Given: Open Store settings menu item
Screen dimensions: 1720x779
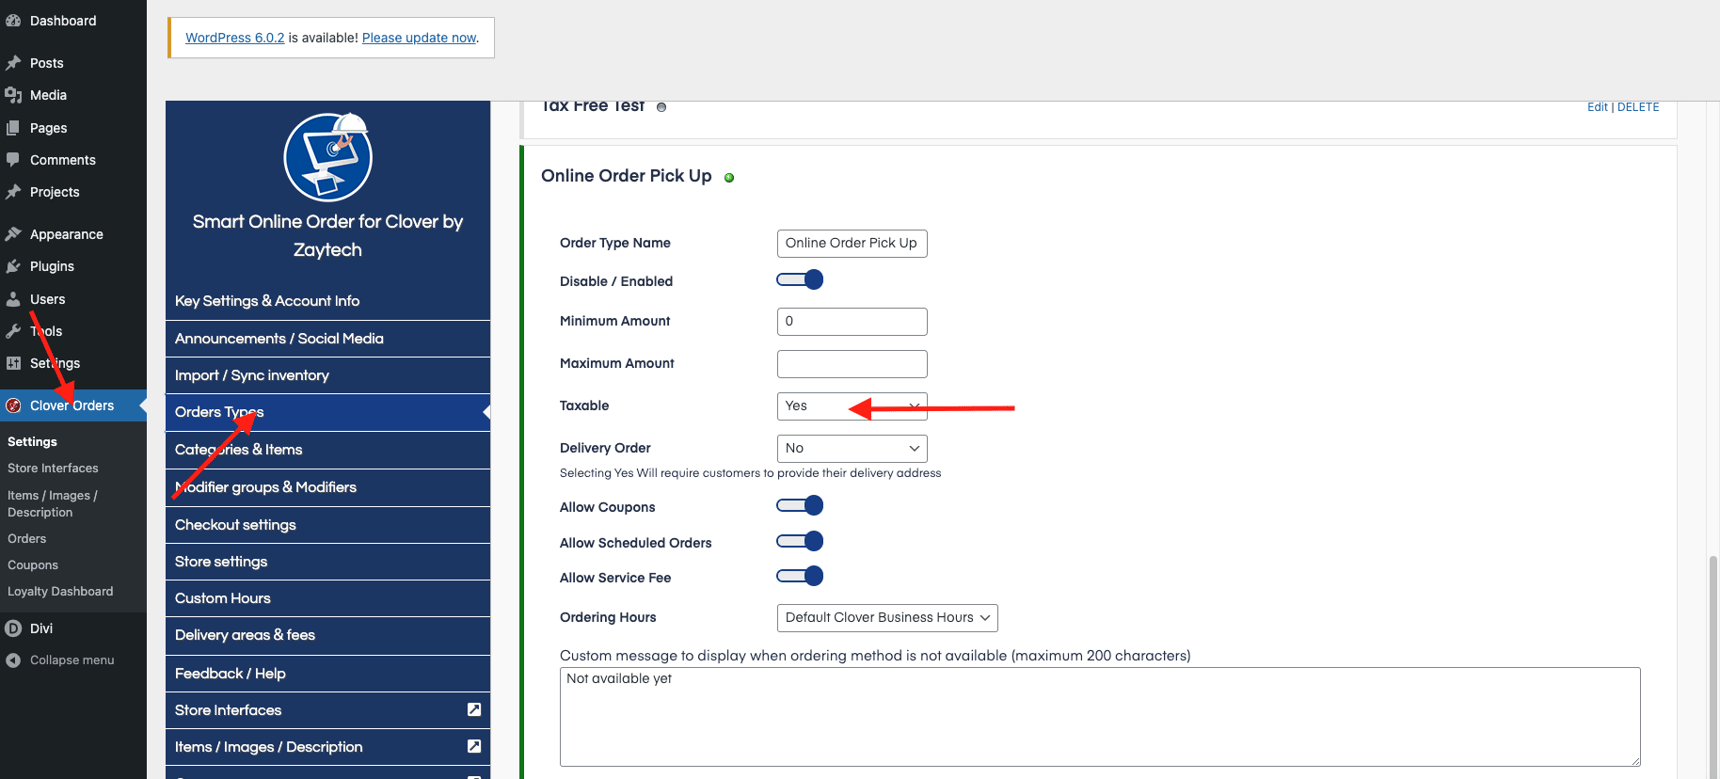Looking at the screenshot, I should [328, 562].
